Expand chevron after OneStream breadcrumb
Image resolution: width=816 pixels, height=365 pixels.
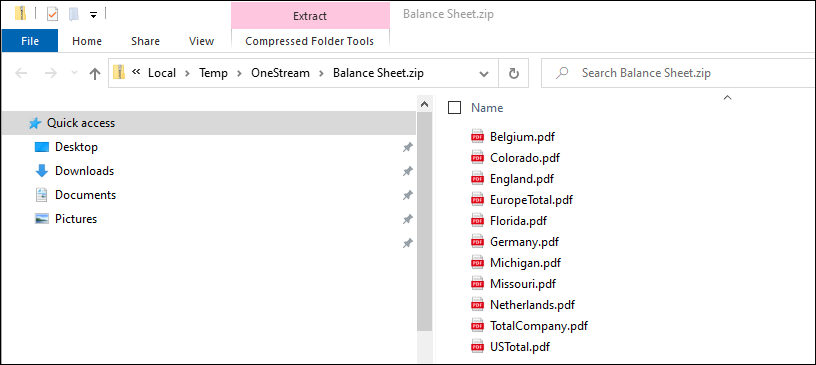321,73
